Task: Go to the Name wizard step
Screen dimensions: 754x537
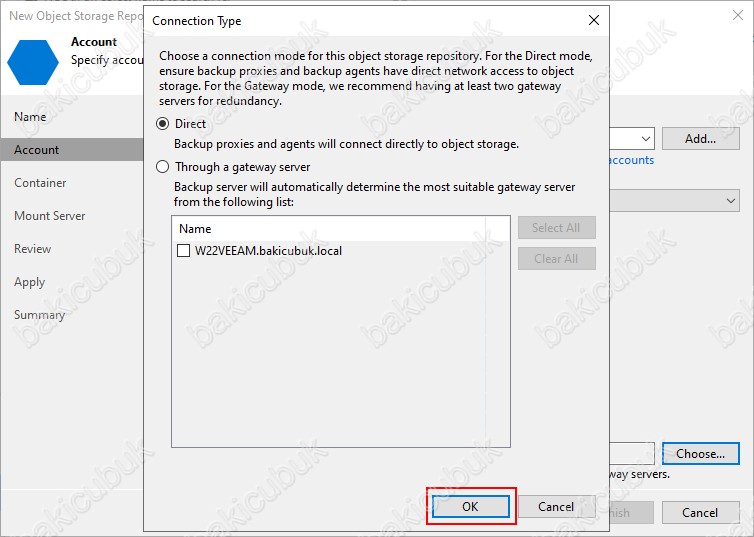Action: pos(30,117)
